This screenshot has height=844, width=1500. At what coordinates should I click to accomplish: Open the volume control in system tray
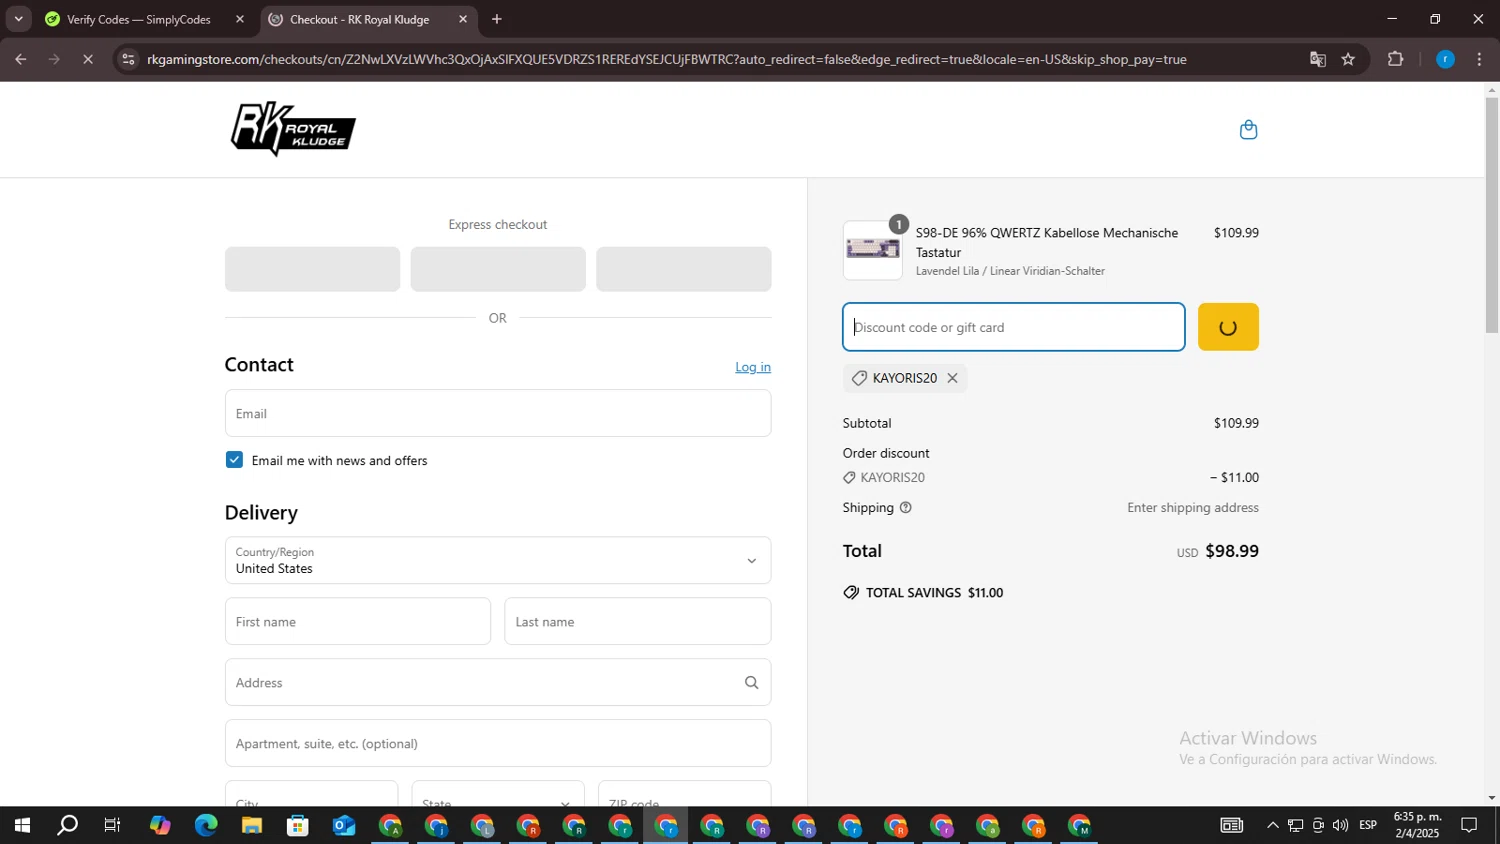point(1340,826)
